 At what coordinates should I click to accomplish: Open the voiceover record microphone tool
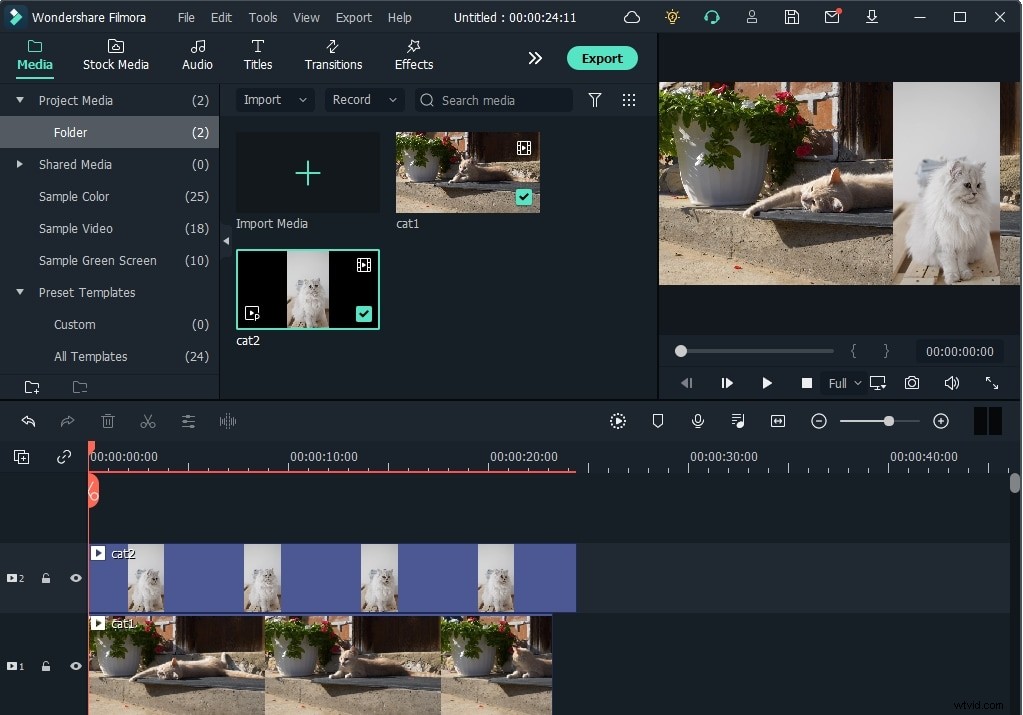pyautogui.click(x=698, y=421)
